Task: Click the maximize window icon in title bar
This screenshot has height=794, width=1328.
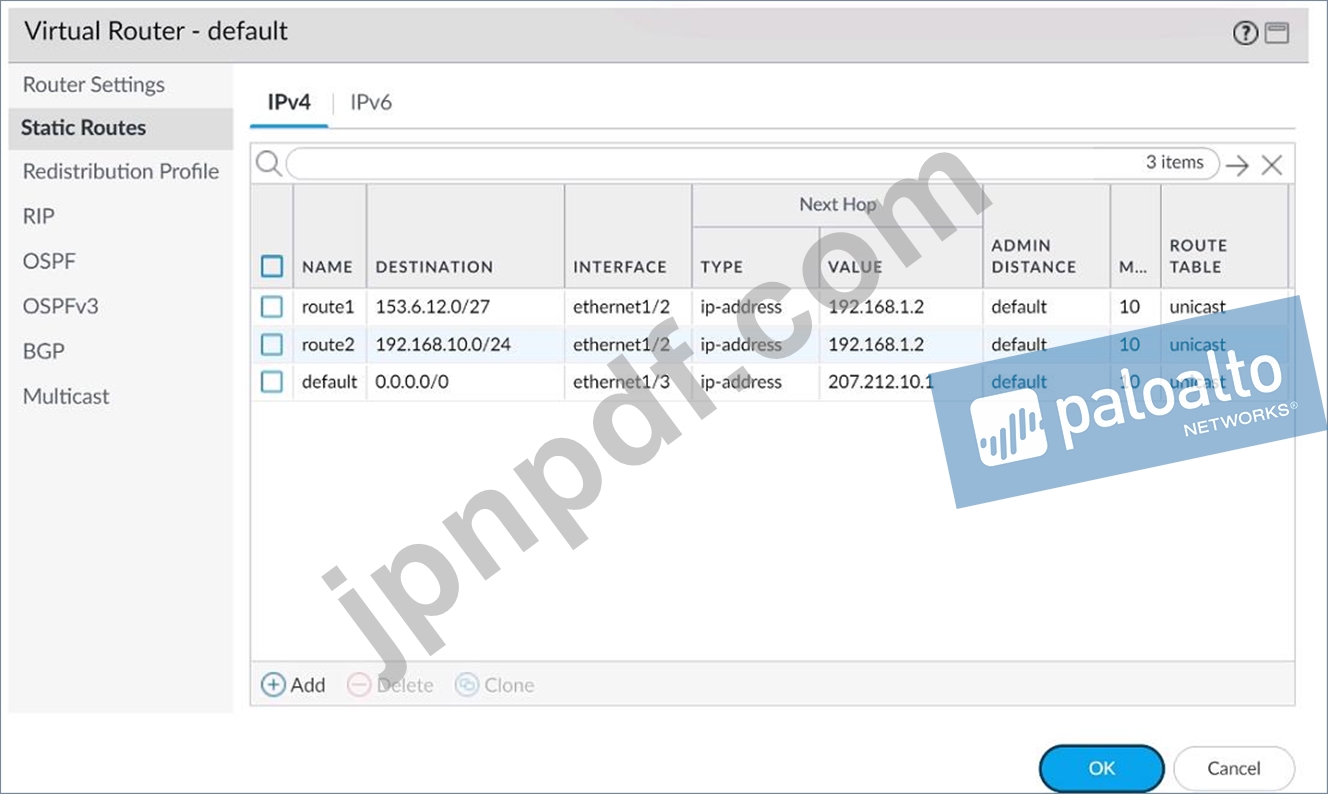Action: (1277, 34)
